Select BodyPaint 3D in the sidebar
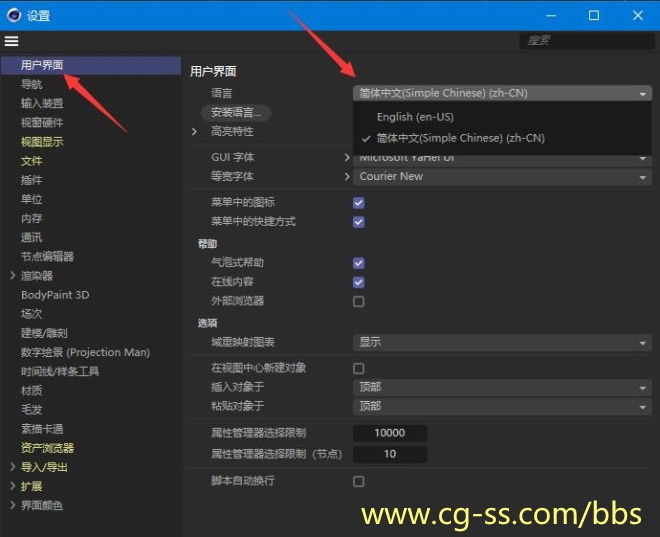 coord(55,295)
